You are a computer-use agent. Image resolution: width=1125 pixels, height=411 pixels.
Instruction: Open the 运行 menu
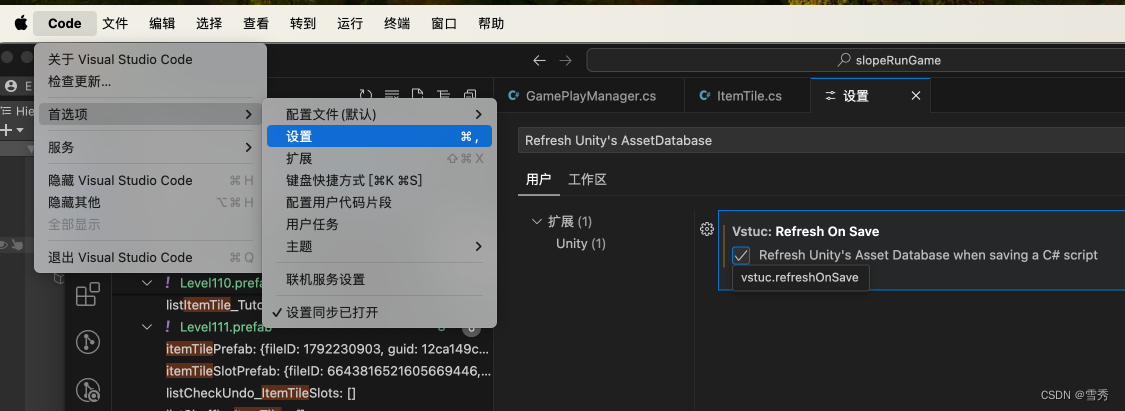[350, 24]
